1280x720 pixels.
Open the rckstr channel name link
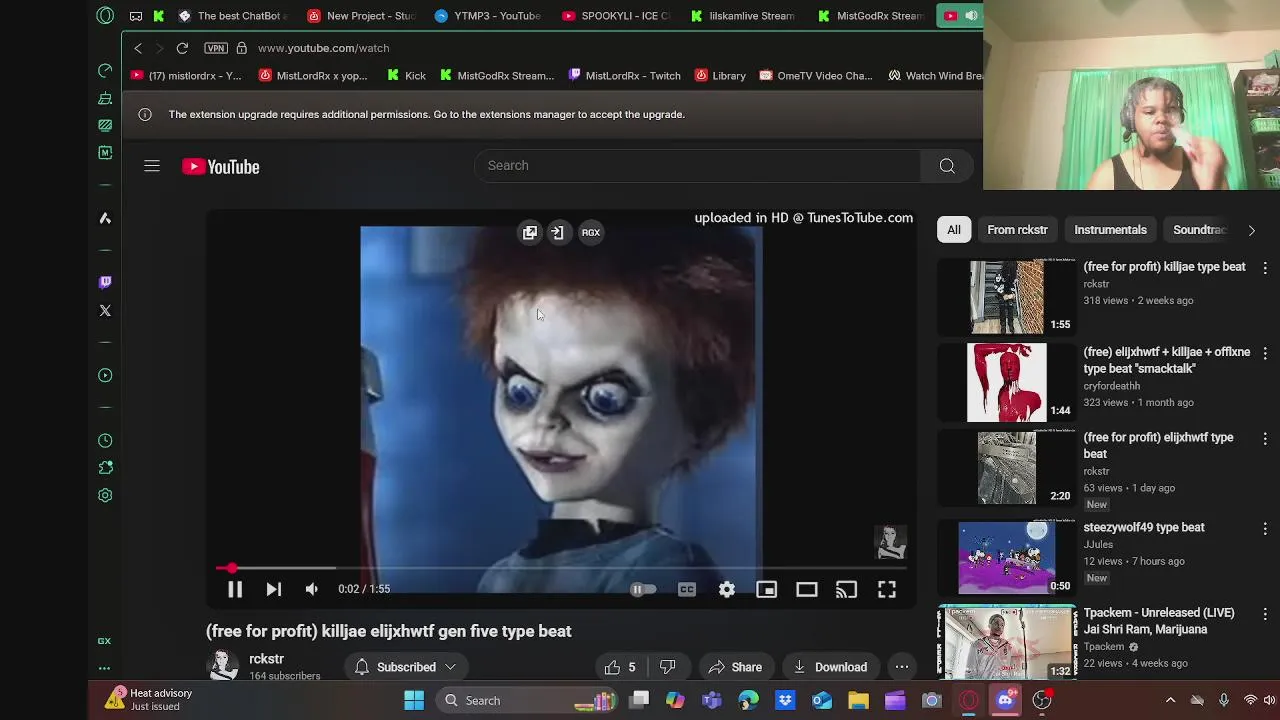tap(267, 659)
